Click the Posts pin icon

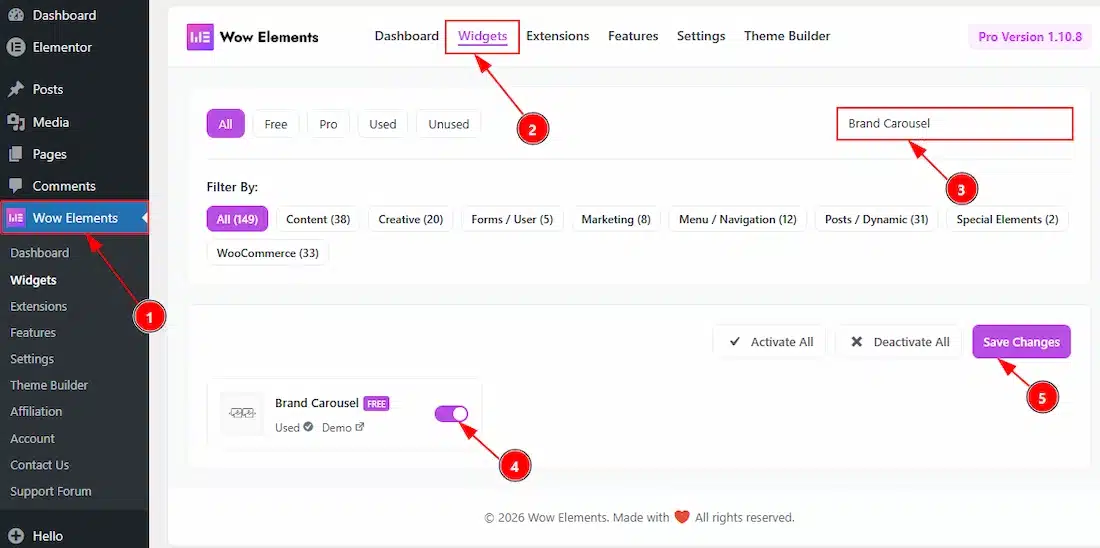(x=16, y=89)
